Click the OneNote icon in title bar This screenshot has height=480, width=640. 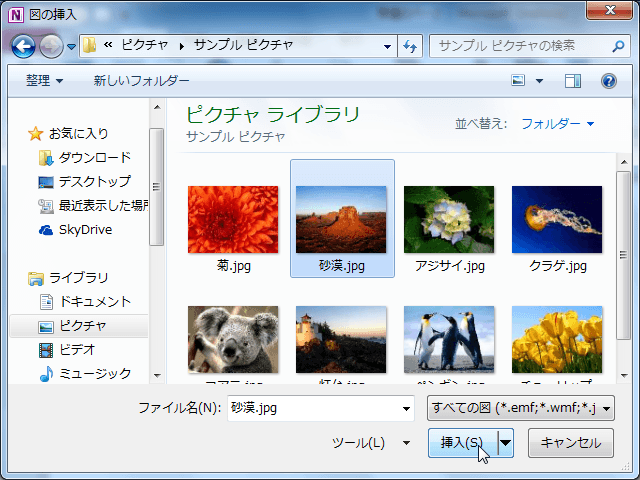[x=16, y=15]
